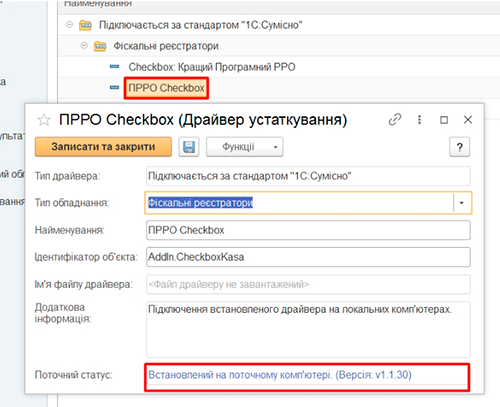Click folder icon next to Фіскальні реєстратори

[x=100, y=46]
